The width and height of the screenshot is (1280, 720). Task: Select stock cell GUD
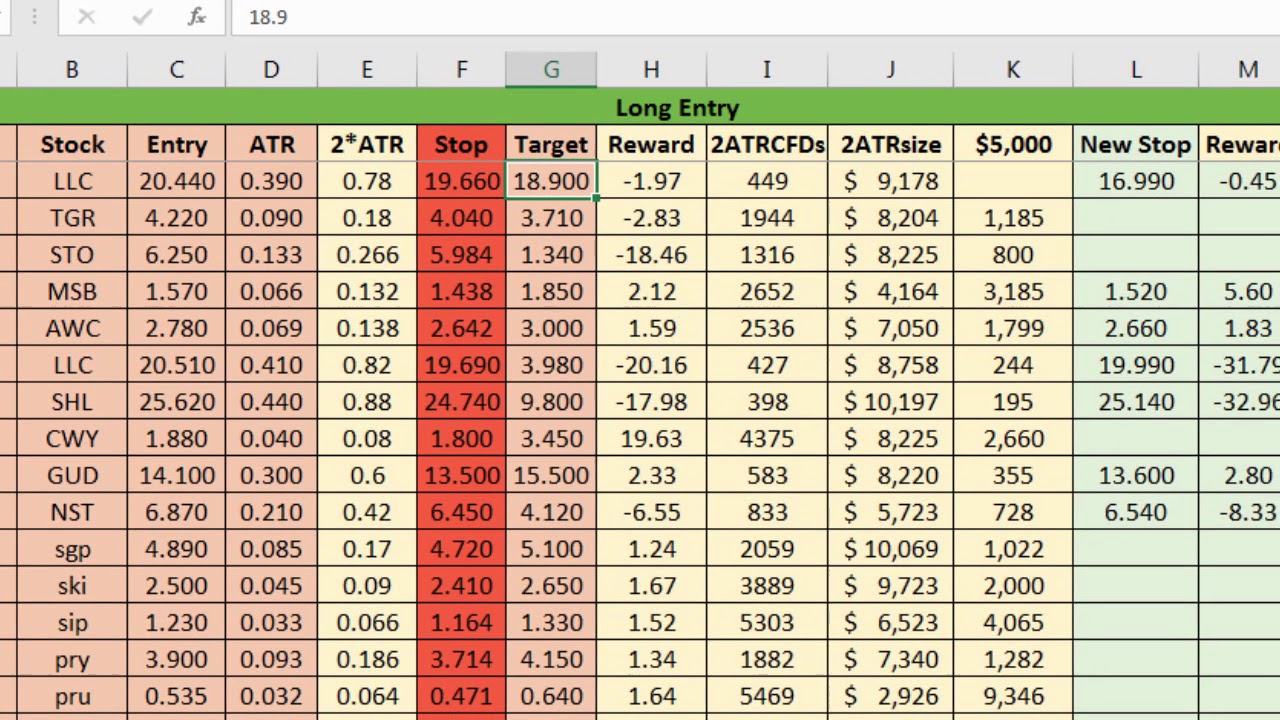point(72,475)
